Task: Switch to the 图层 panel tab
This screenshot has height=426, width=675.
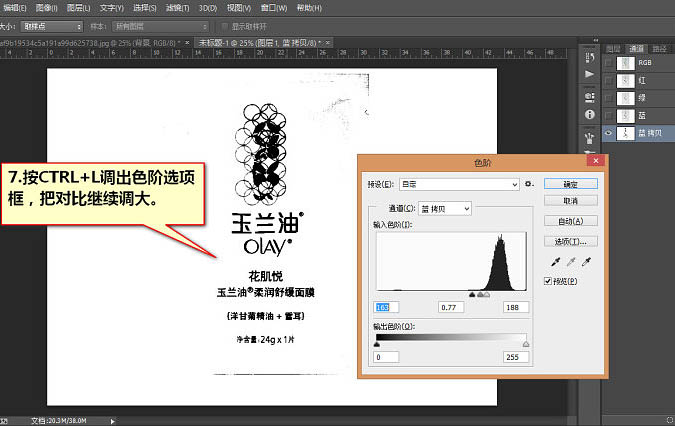Action: (613, 49)
